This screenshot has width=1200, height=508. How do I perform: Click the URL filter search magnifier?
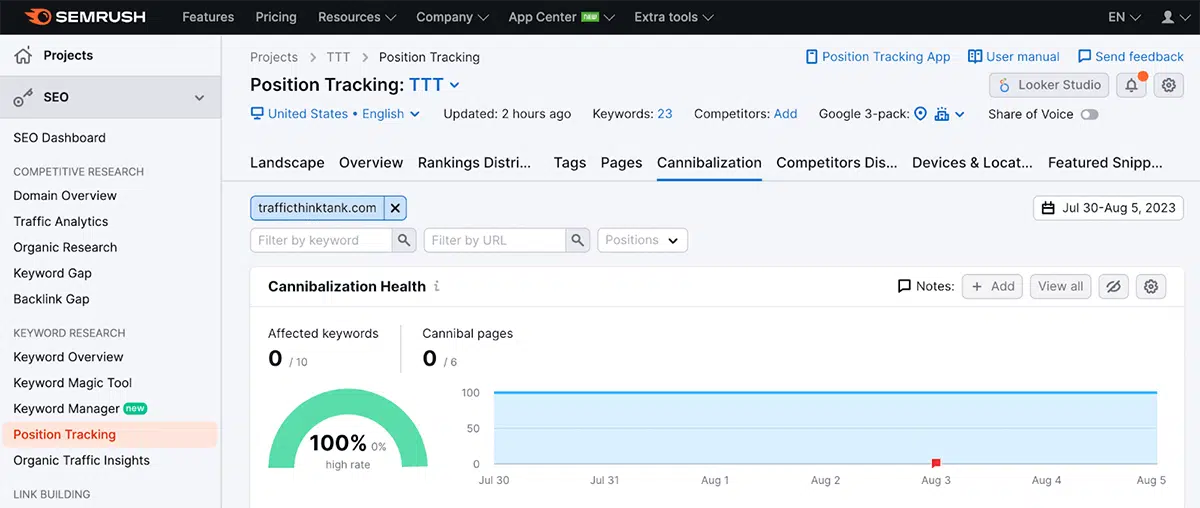578,240
